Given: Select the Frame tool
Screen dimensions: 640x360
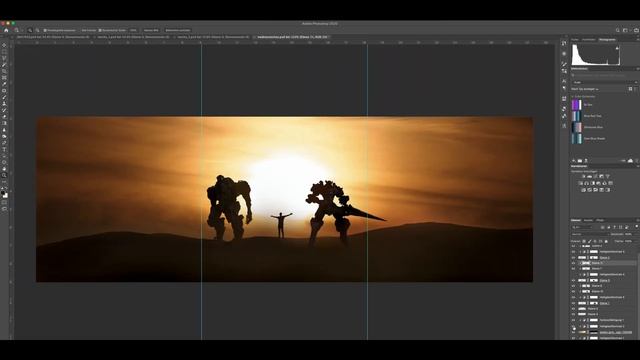Looking at the screenshot, I should click(4, 78).
